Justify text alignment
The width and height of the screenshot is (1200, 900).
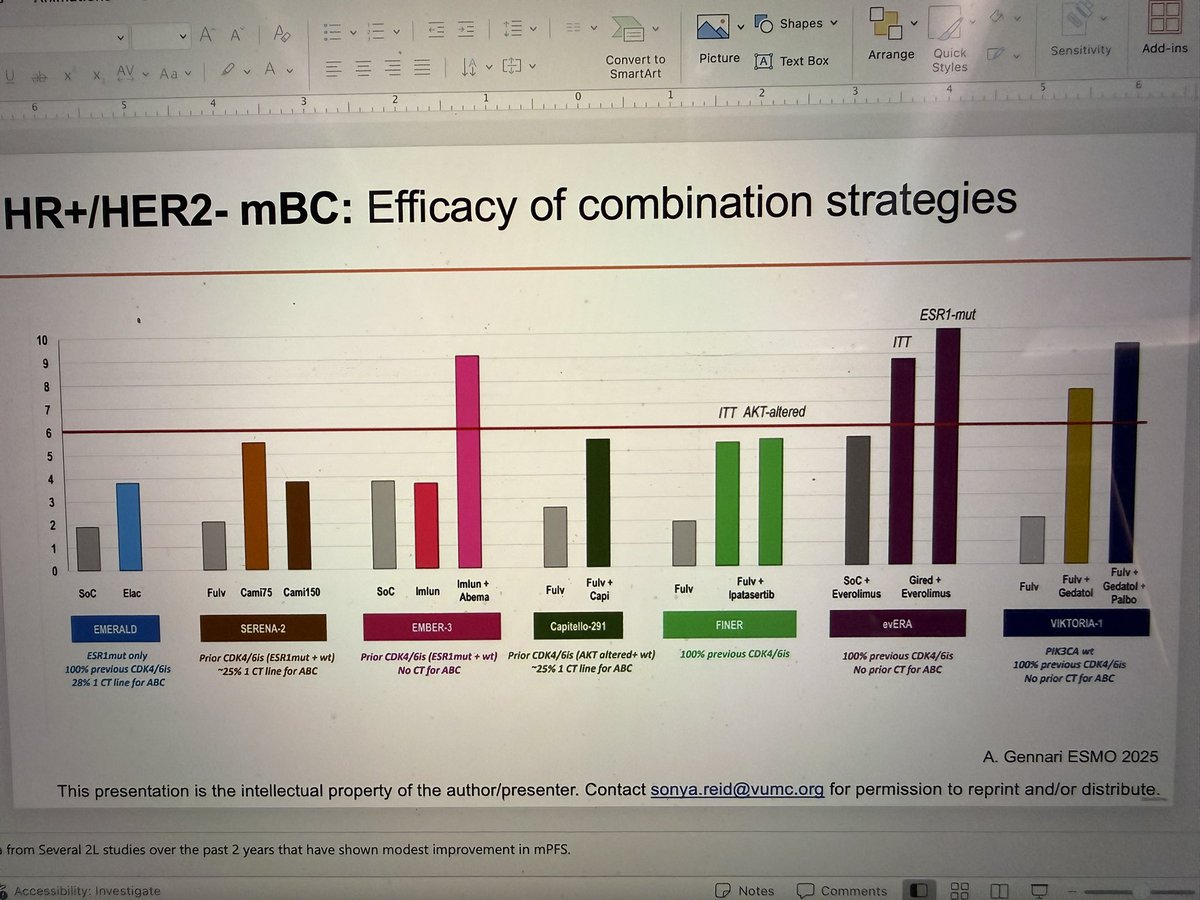coord(422,68)
